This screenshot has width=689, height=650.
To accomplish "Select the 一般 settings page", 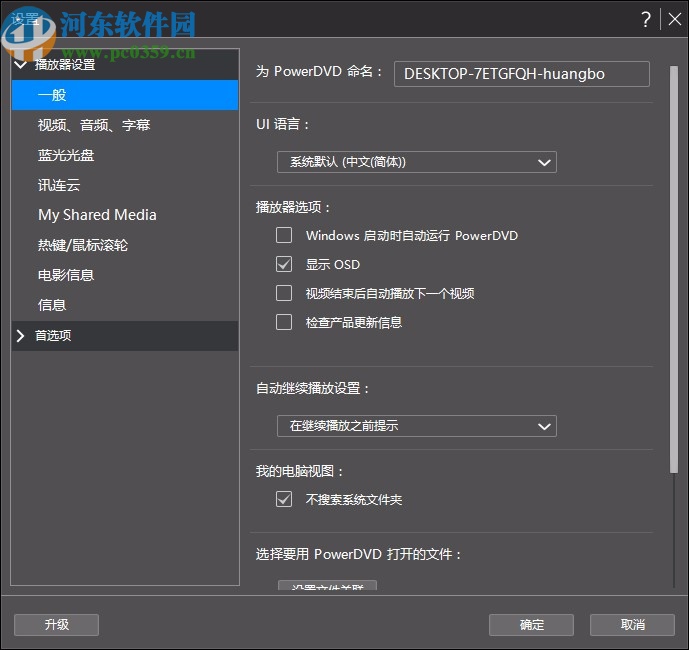I will pos(125,95).
